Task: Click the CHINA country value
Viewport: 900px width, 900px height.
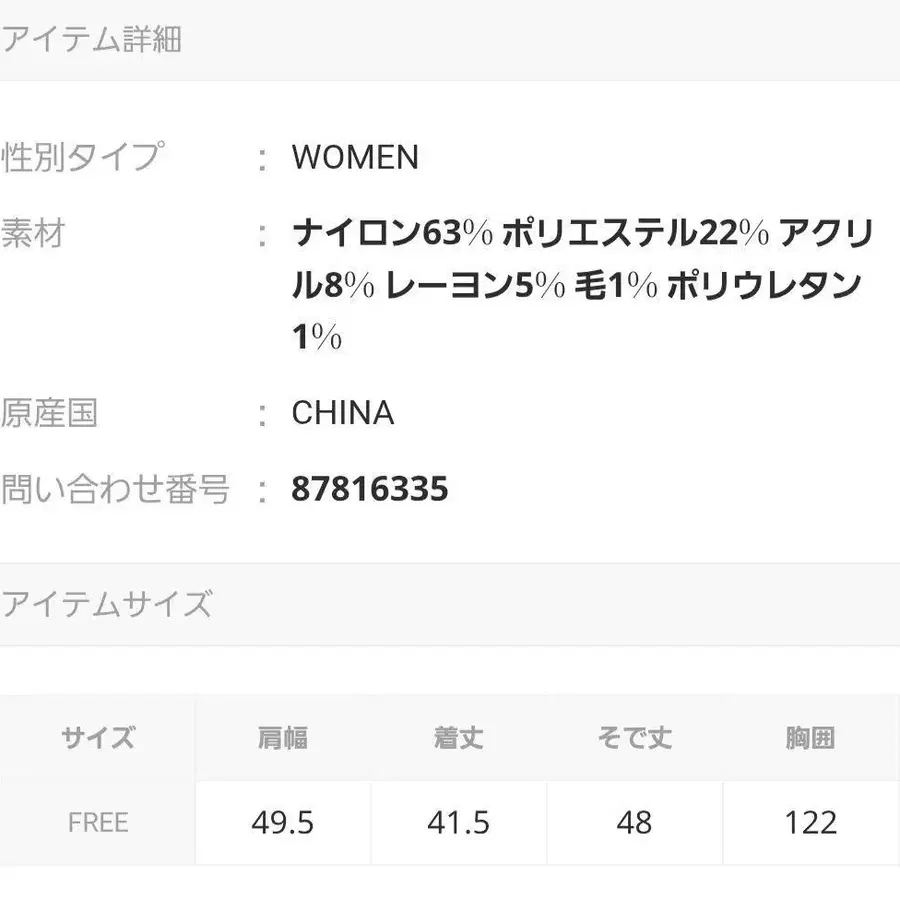Action: (342, 413)
